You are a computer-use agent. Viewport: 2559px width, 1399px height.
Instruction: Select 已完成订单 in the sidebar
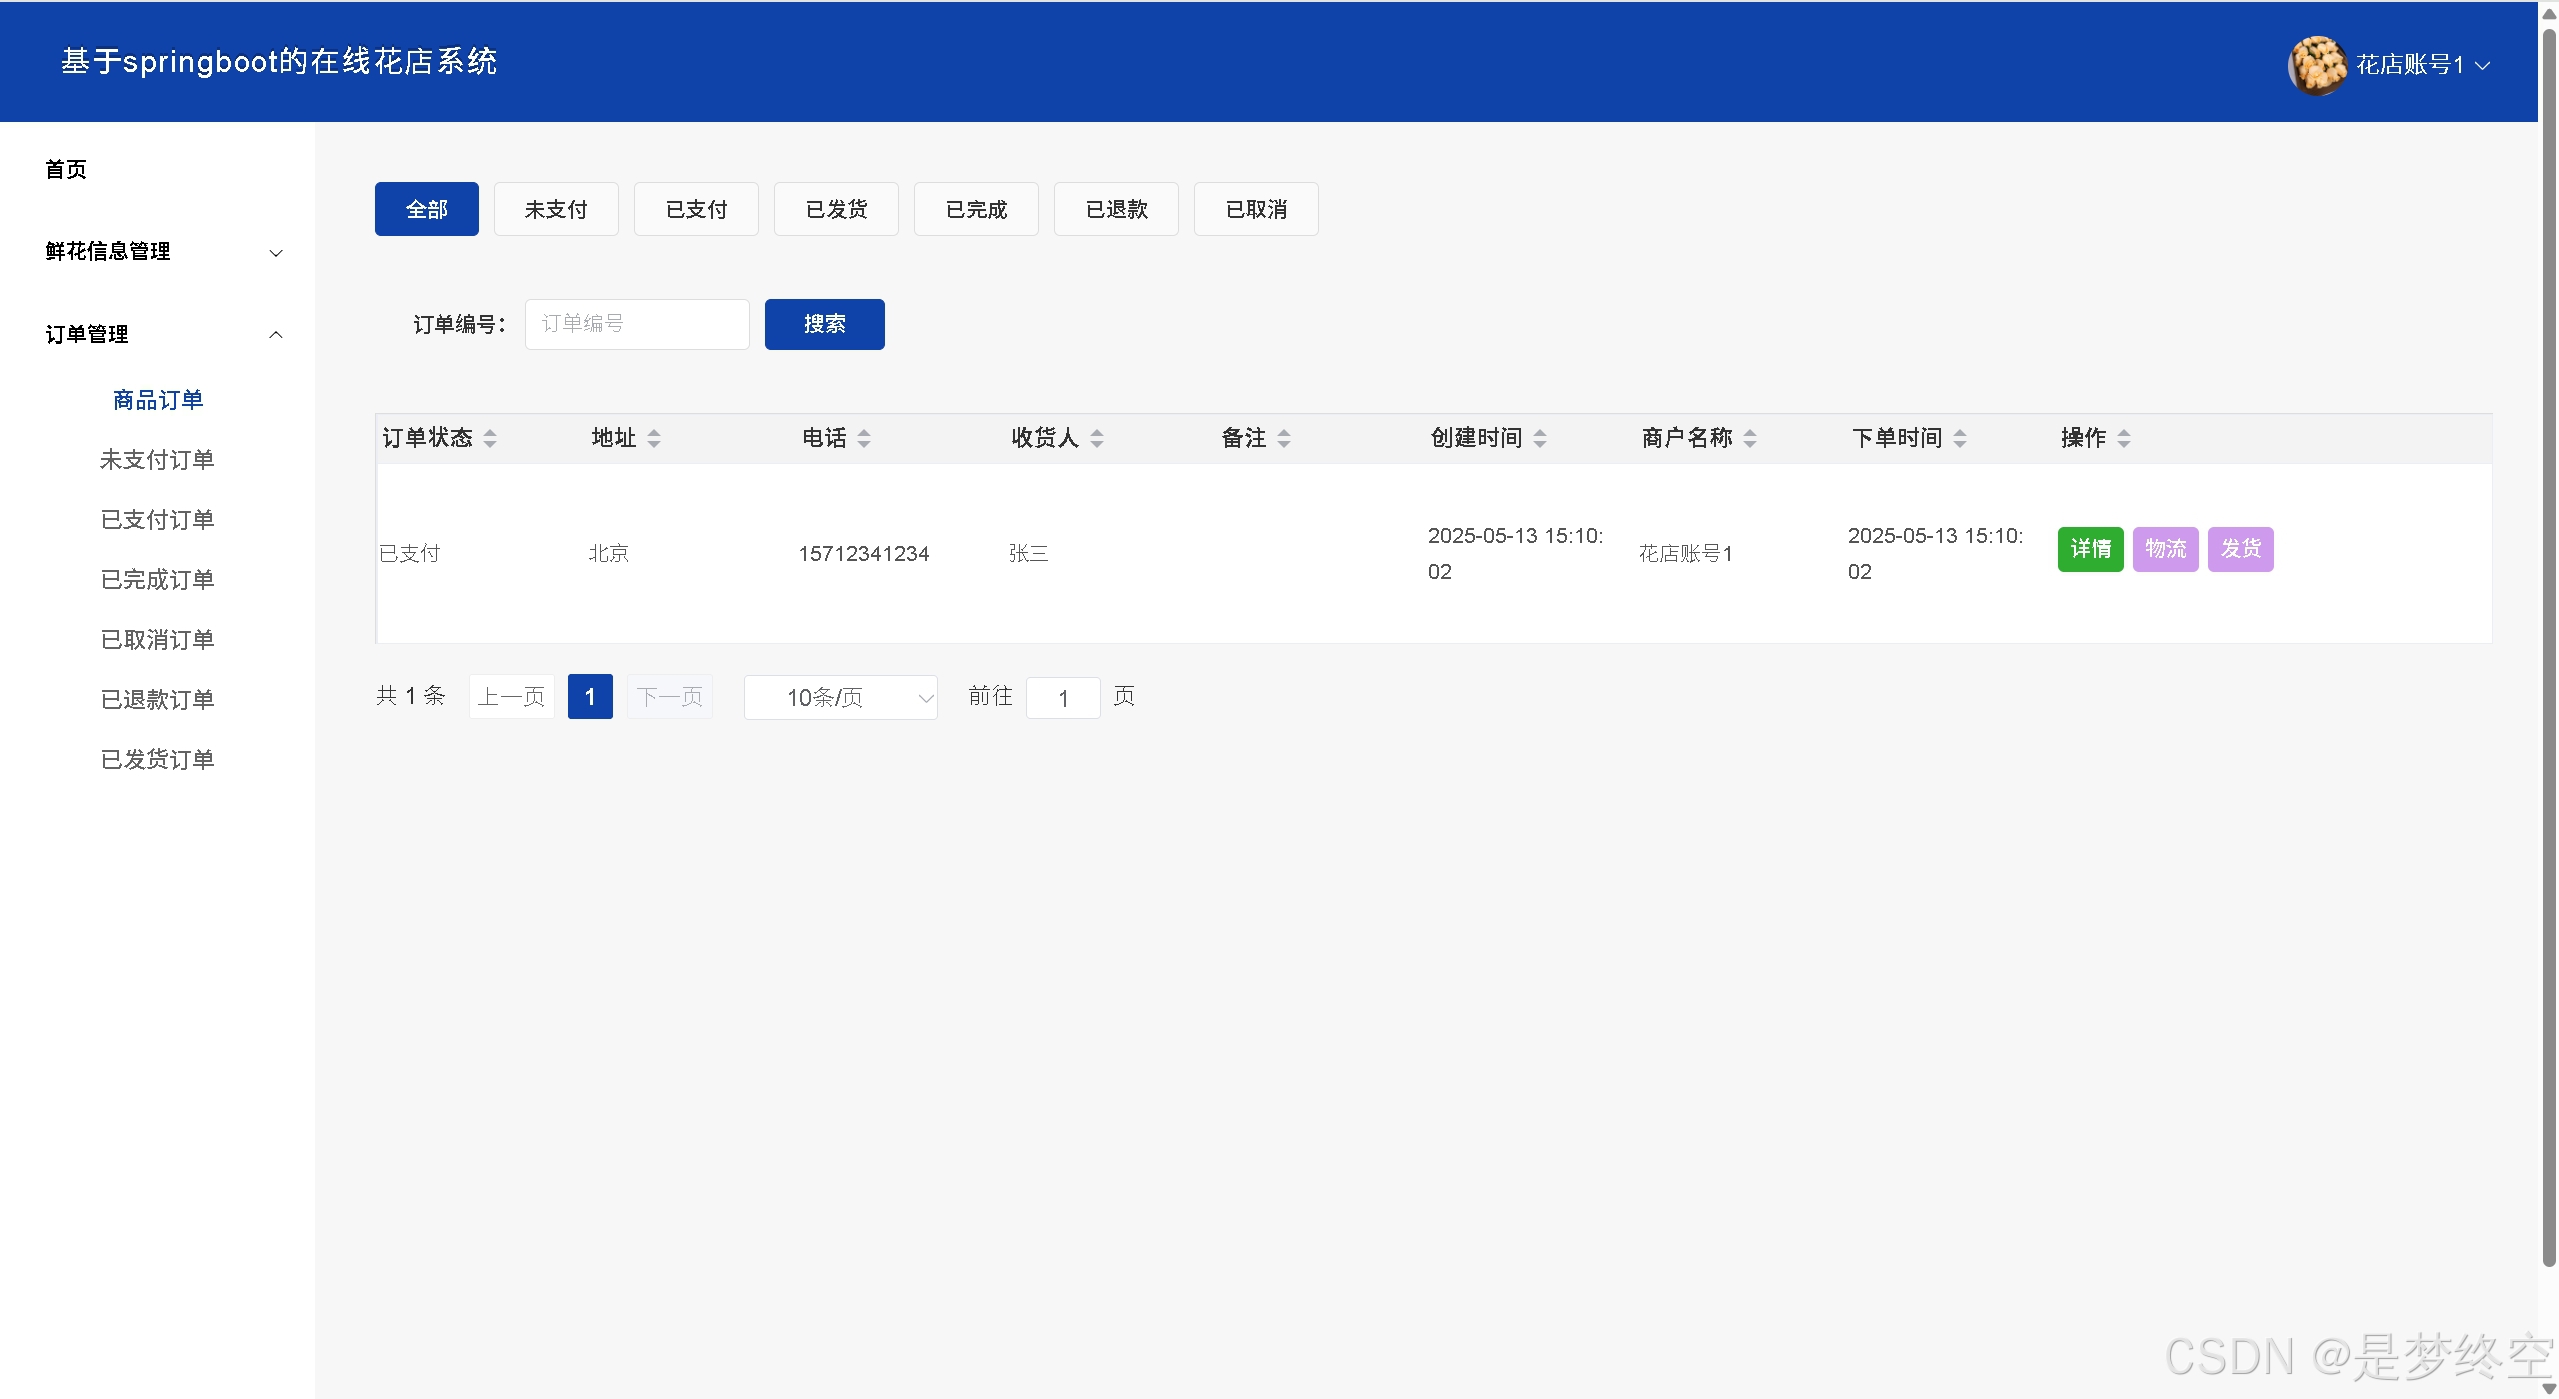click(158, 579)
